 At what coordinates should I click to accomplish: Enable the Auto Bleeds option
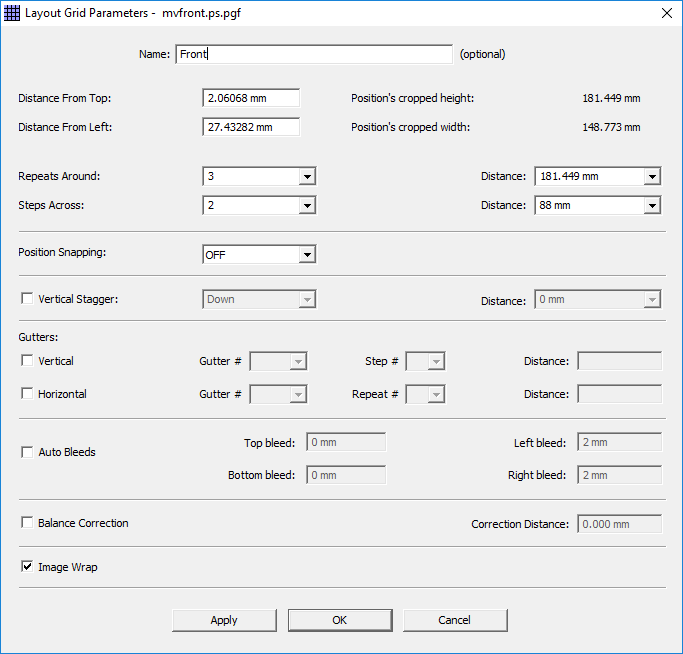coord(27,452)
